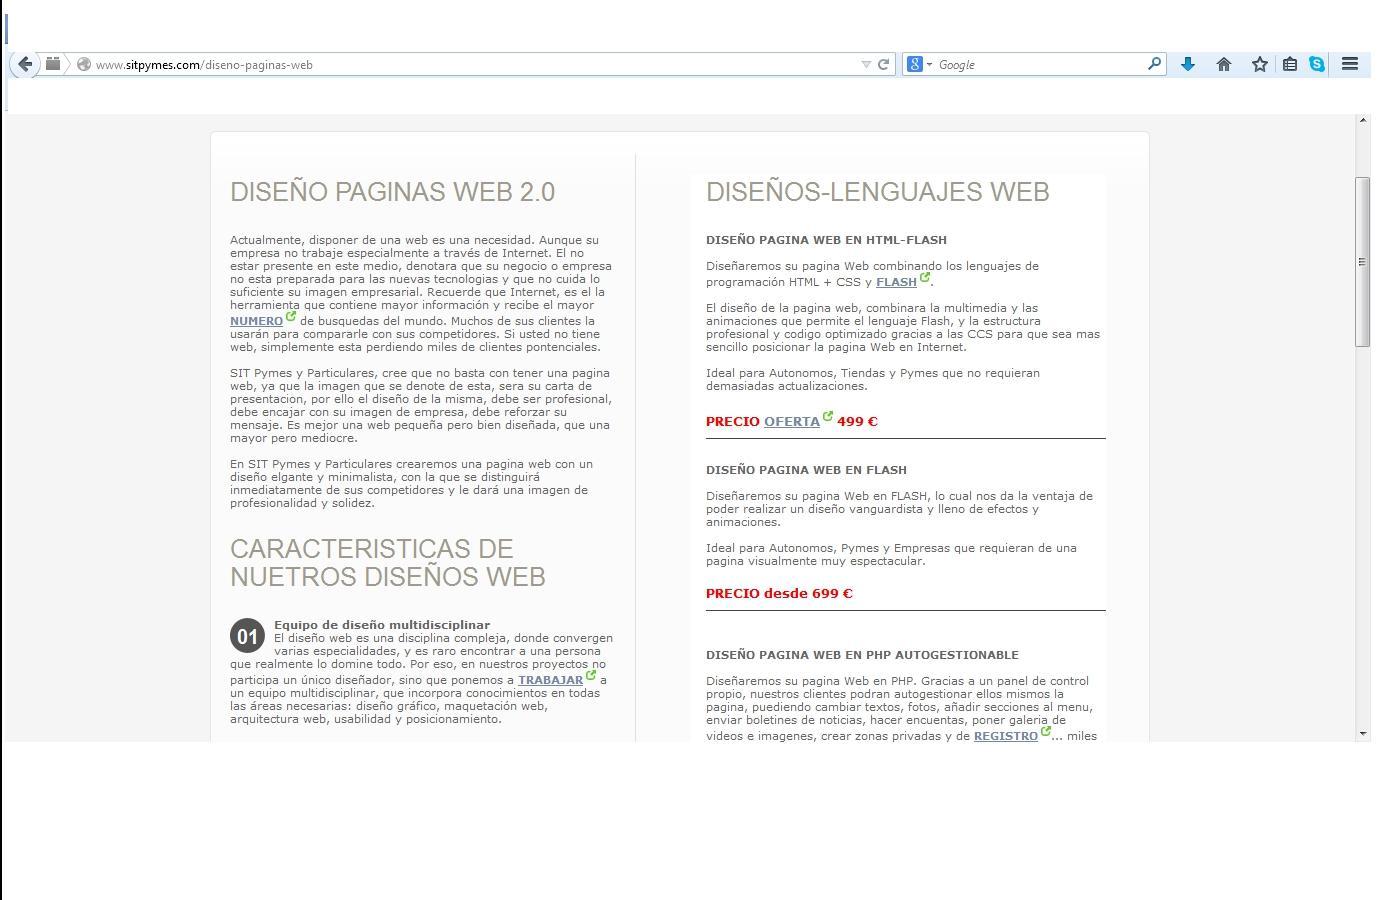This screenshot has width=1400, height=900.
Task: Click the DISEÑO PAGINA WEB EN FLASH subheading
Action: (x=806, y=470)
